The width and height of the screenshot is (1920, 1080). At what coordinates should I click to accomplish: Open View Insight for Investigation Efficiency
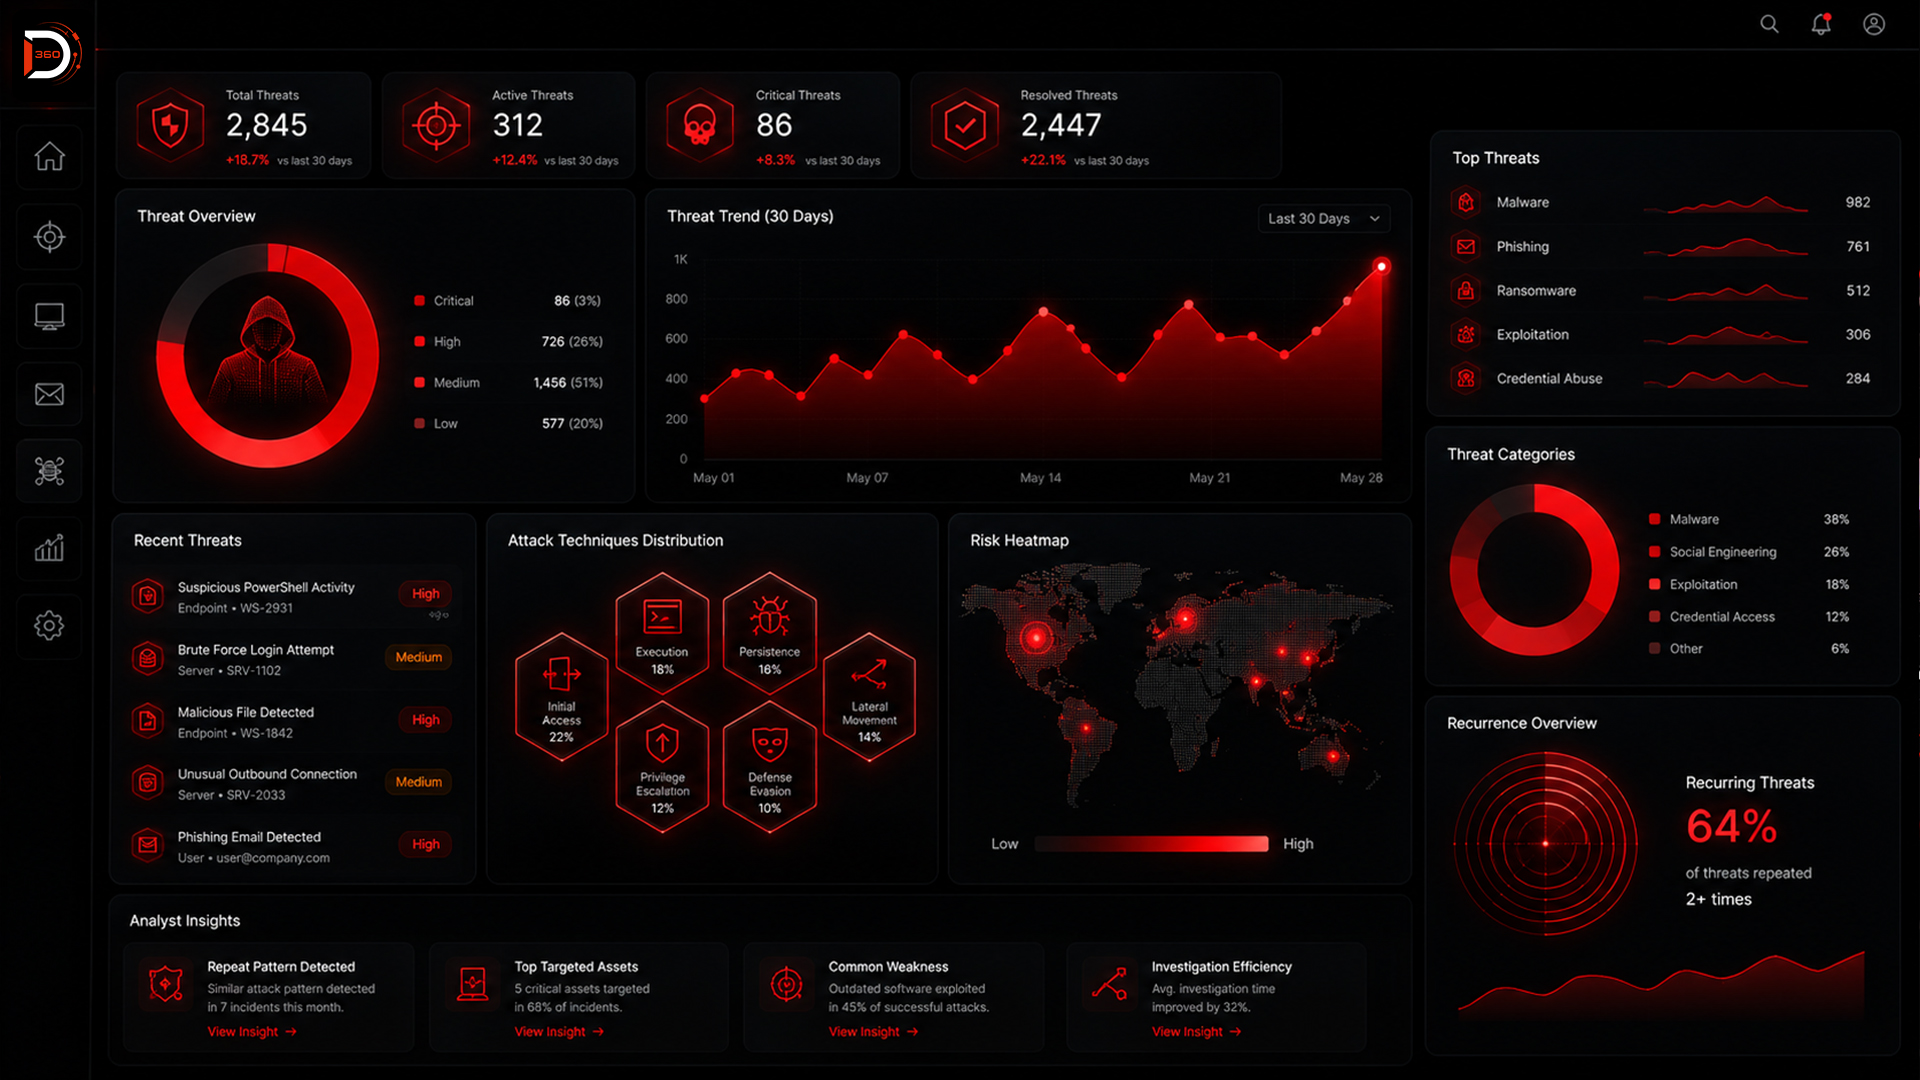(x=1196, y=1032)
